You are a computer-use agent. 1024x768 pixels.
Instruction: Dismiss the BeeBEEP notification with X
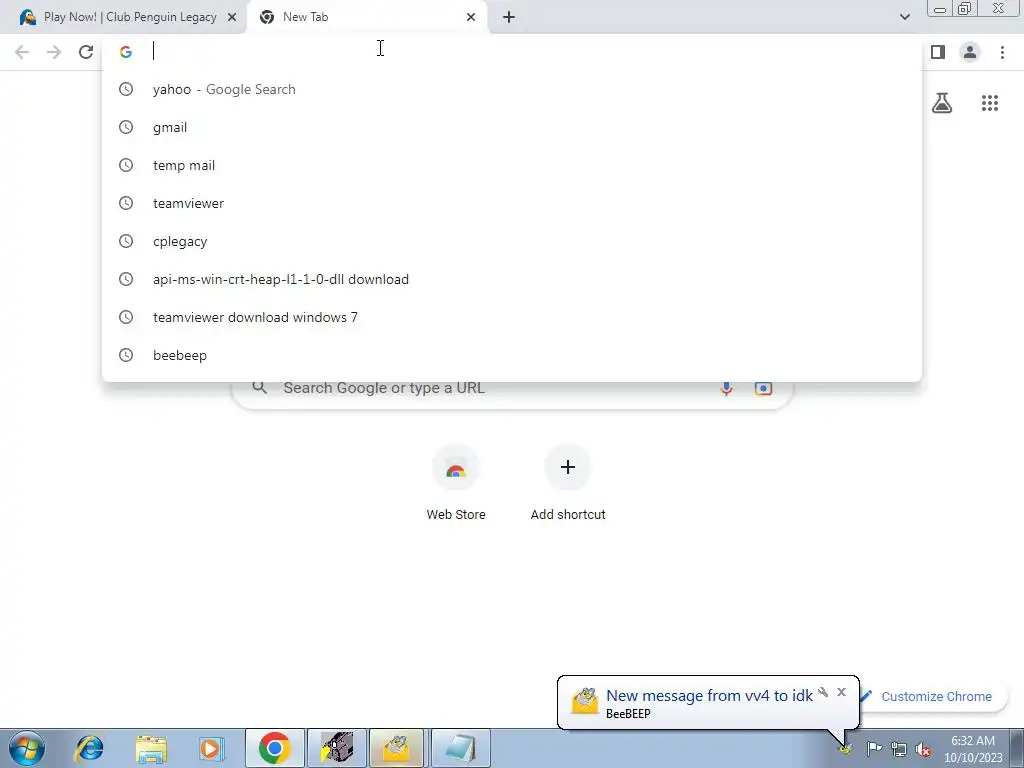tap(841, 692)
